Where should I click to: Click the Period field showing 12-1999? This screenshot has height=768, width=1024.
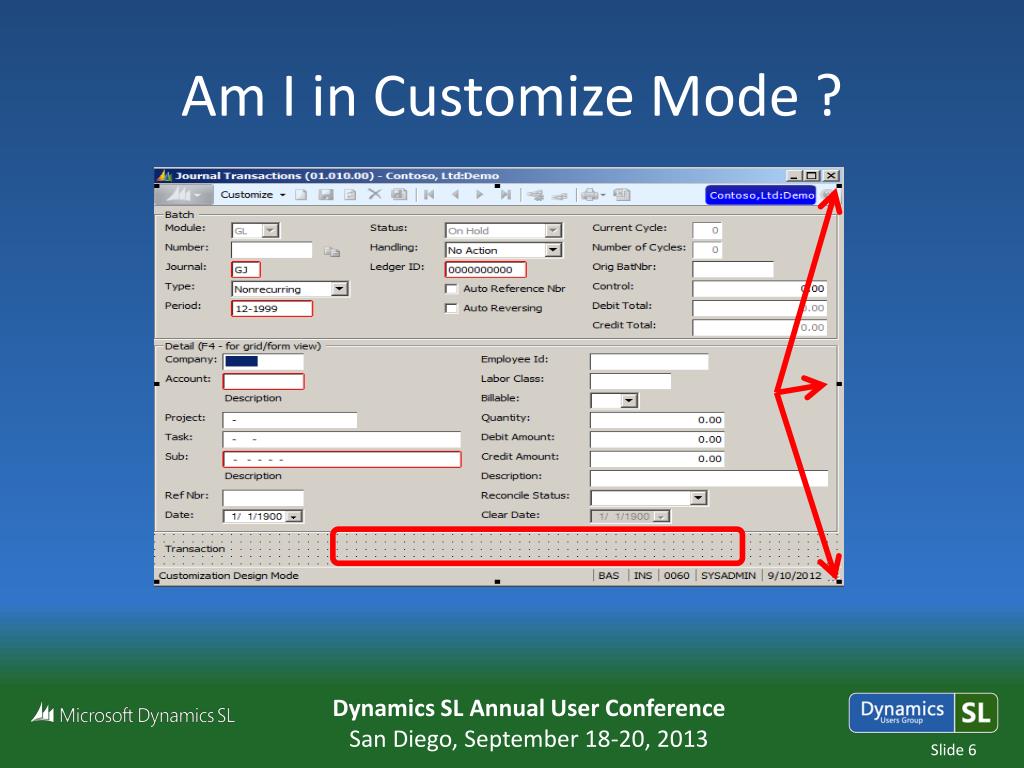[x=272, y=308]
